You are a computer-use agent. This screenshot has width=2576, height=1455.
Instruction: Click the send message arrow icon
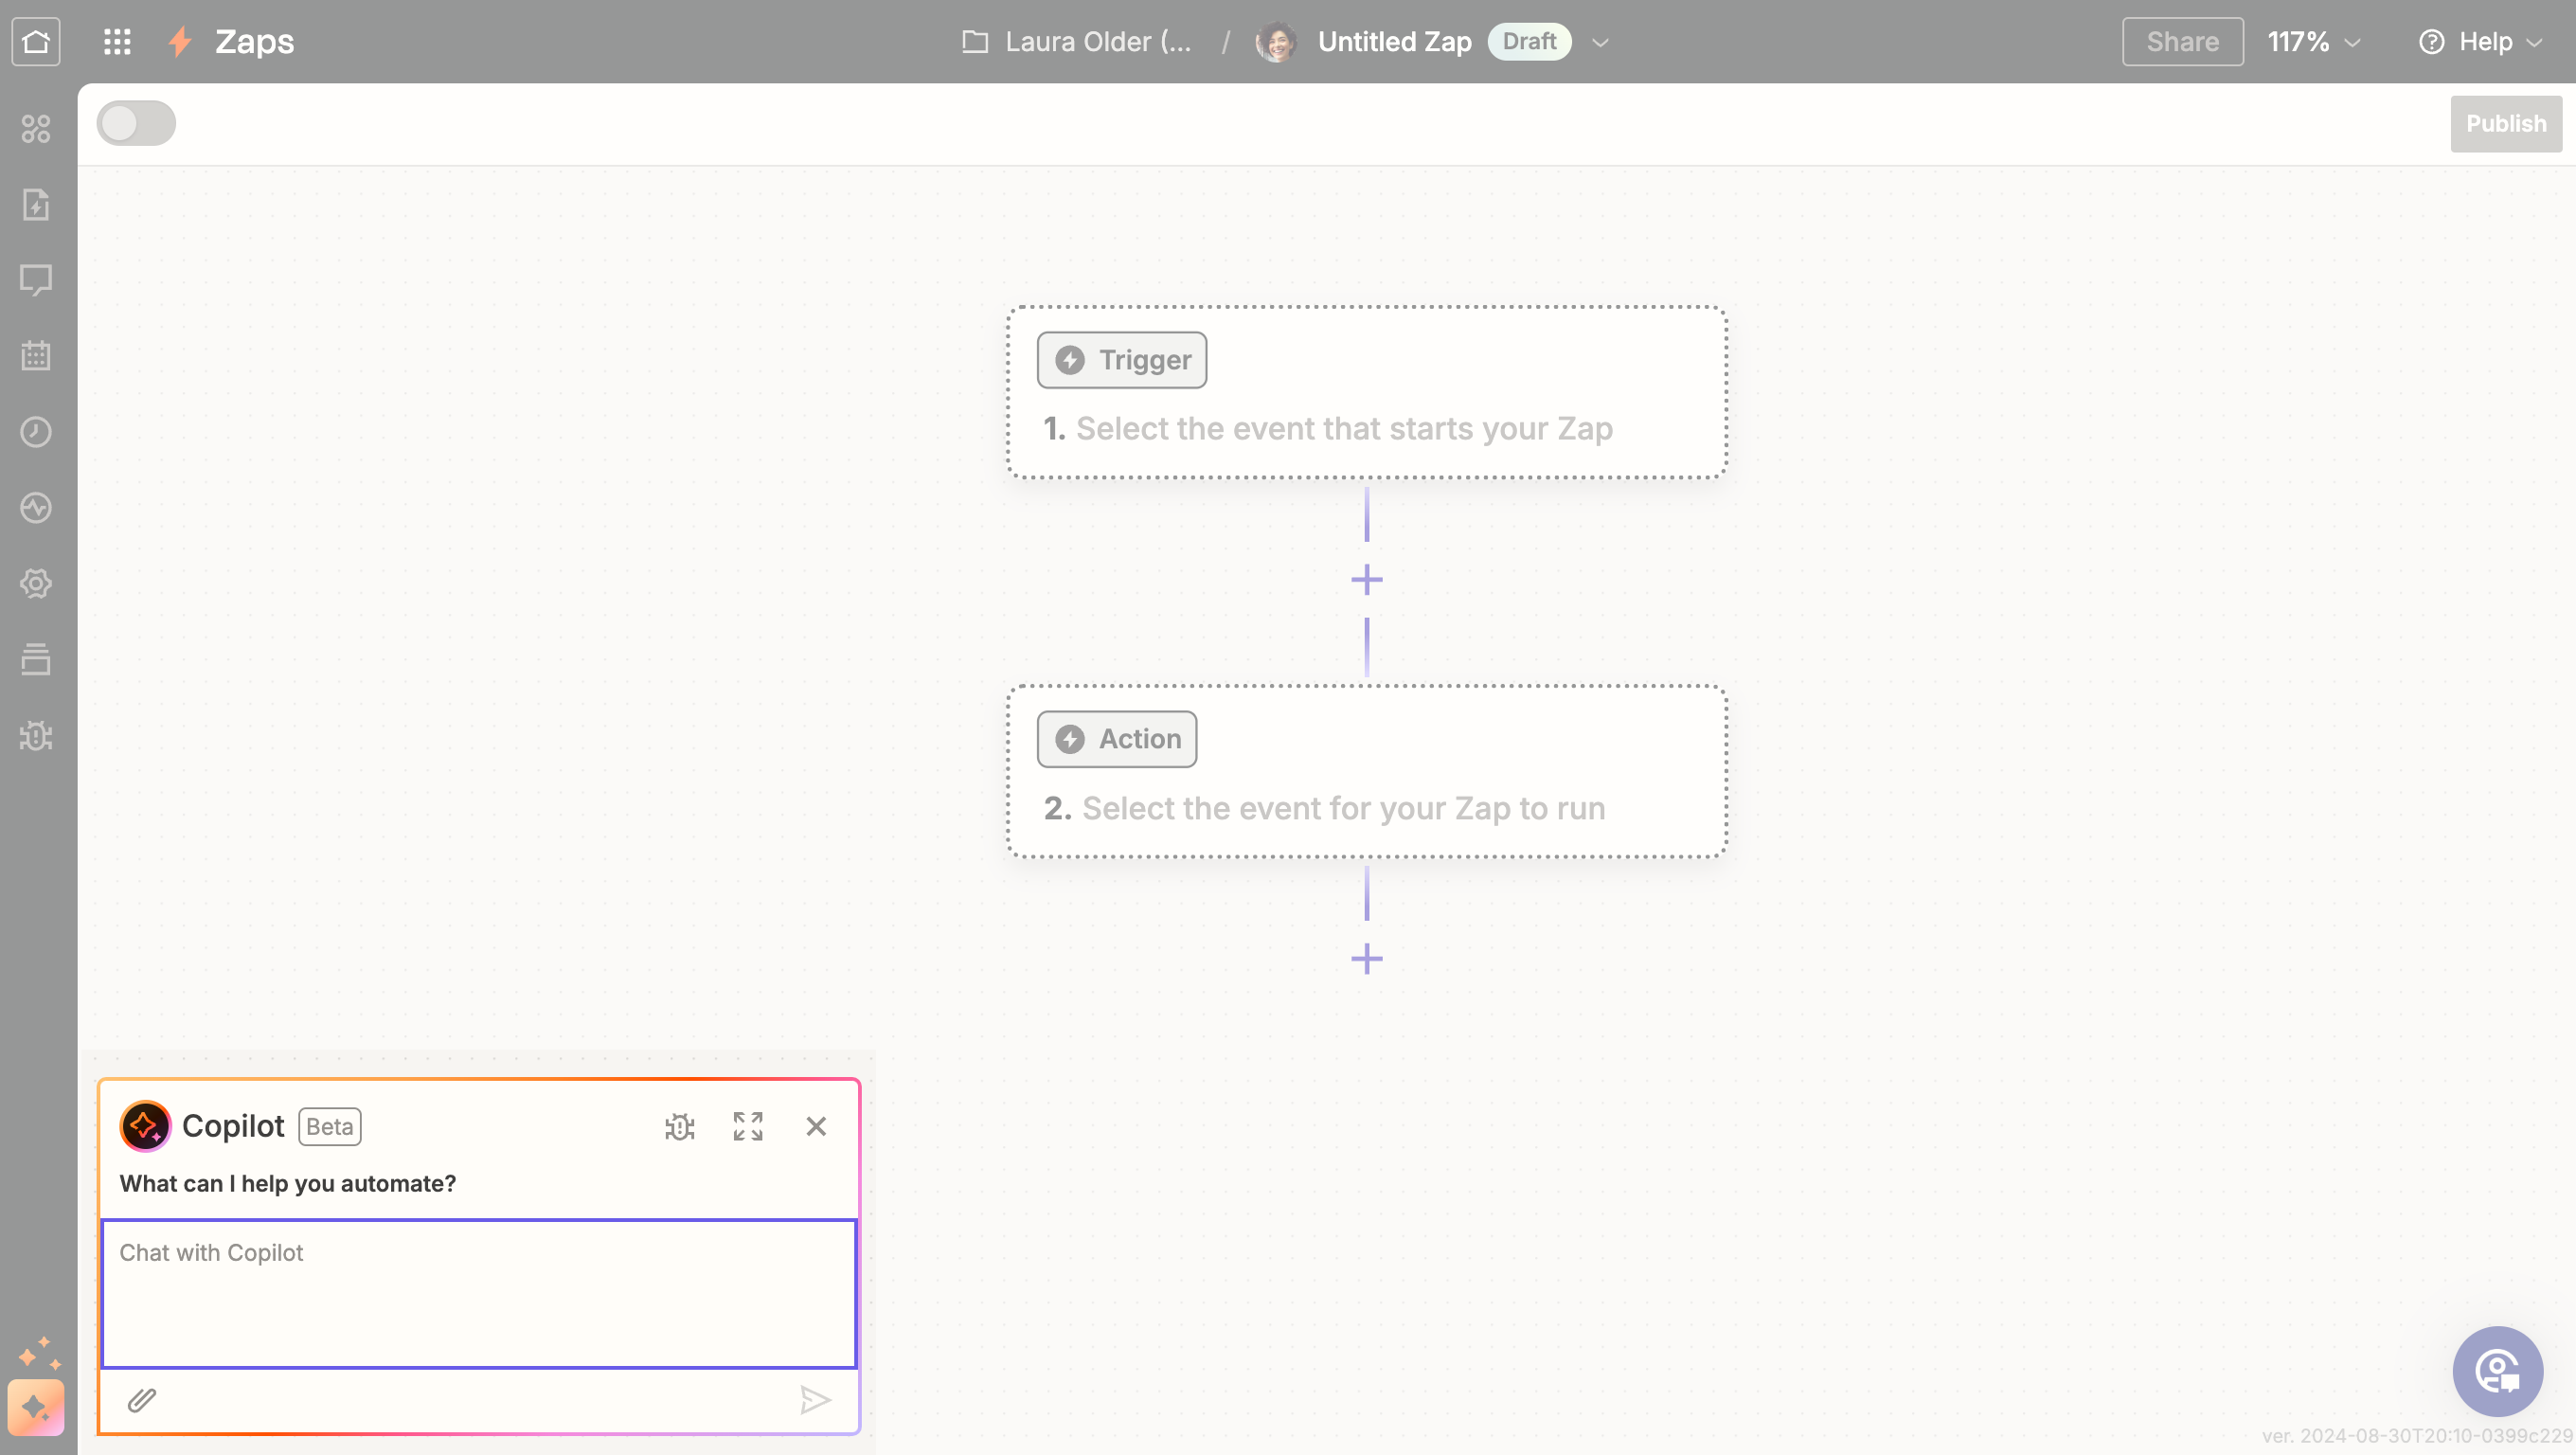coord(815,1400)
